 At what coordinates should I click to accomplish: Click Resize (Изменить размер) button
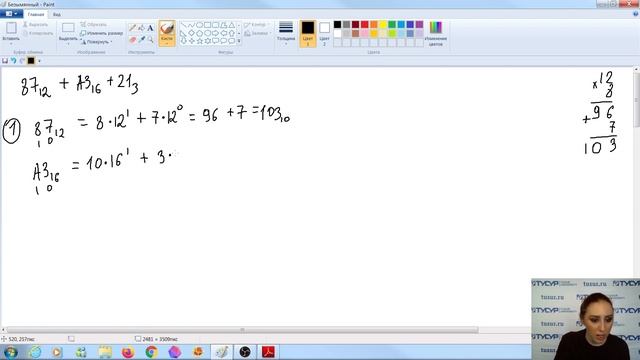point(102,33)
